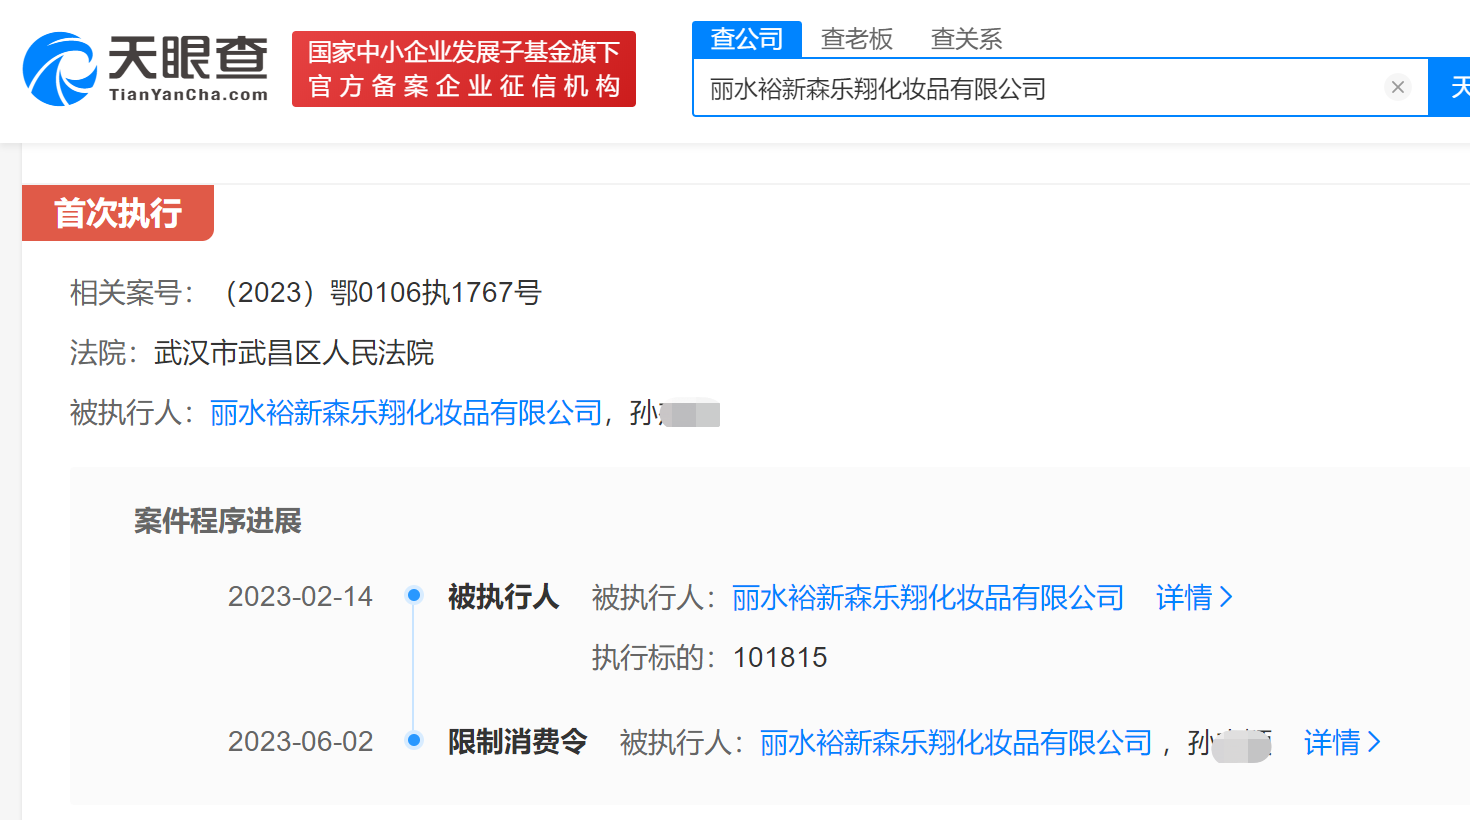Click the timeline dot beside 2023-06-02
Image resolution: width=1470 pixels, height=820 pixels.
(413, 741)
